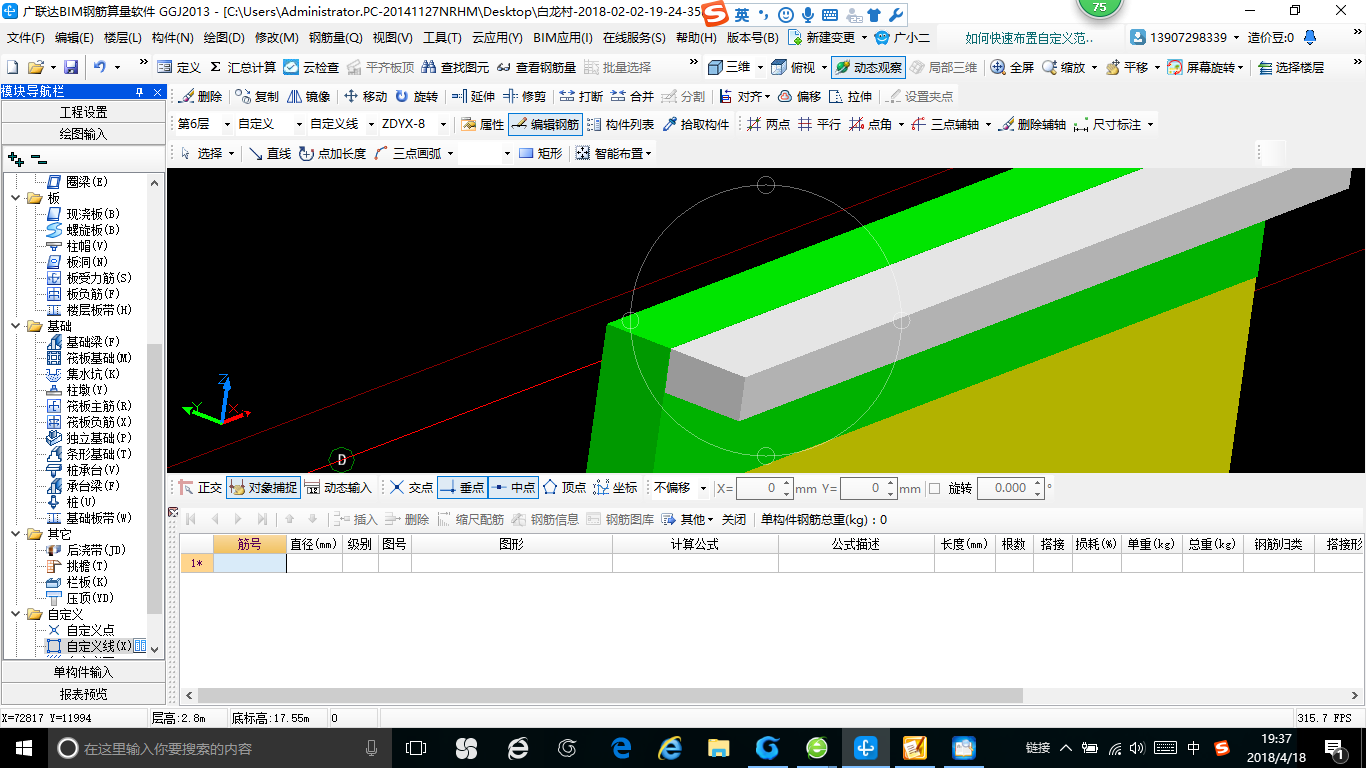1366x768 pixels.
Task: Select the 两点 two-point axis tool
Action: point(768,125)
